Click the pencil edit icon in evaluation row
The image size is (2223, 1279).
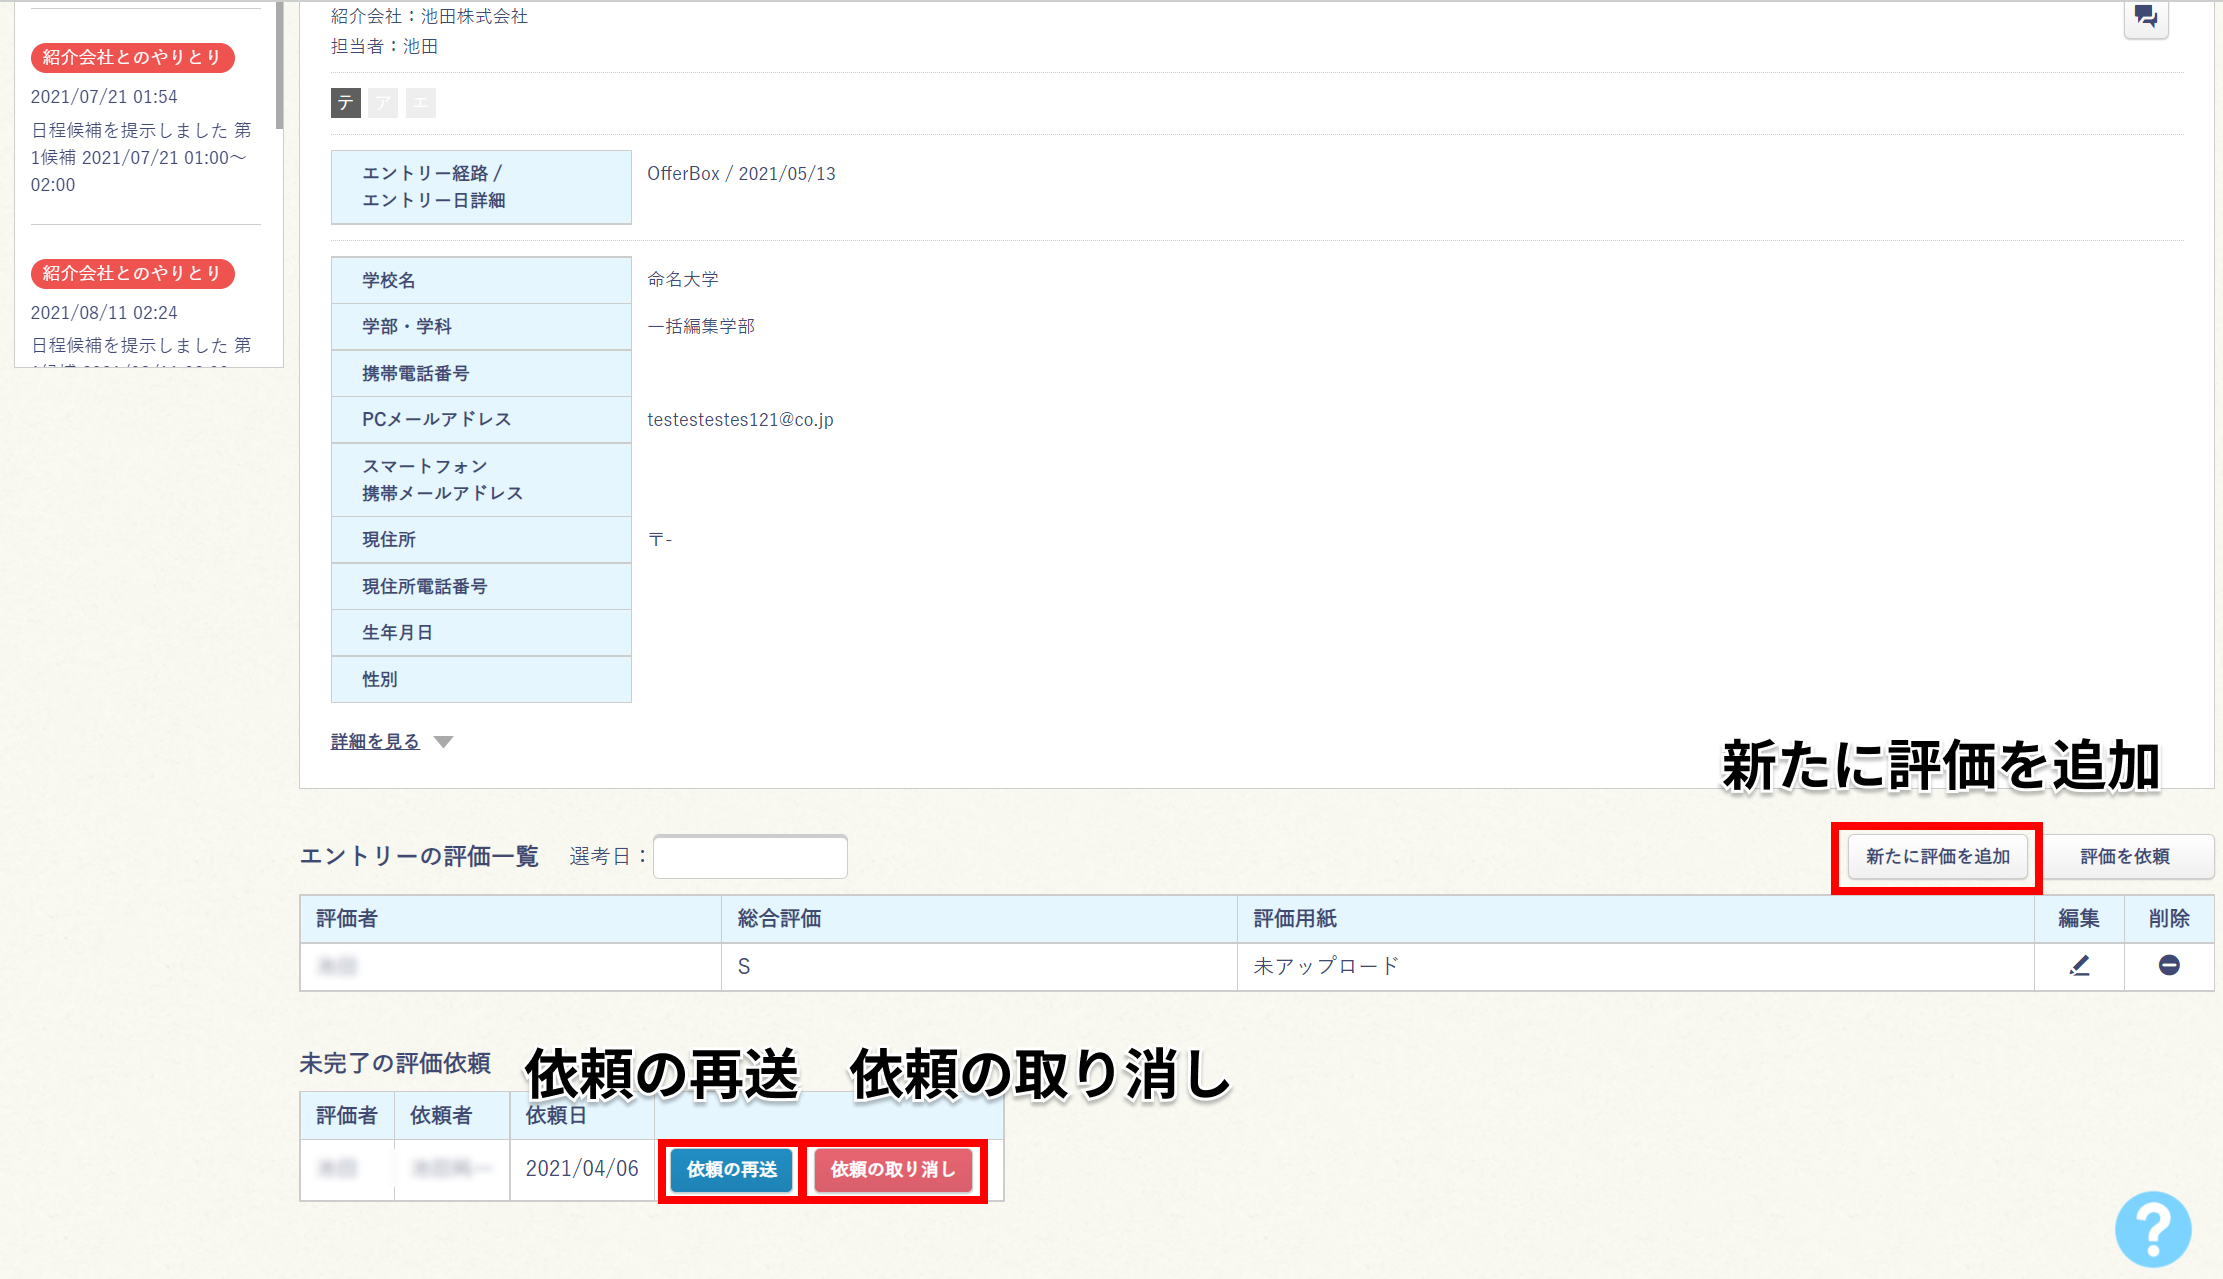pyautogui.click(x=2079, y=966)
